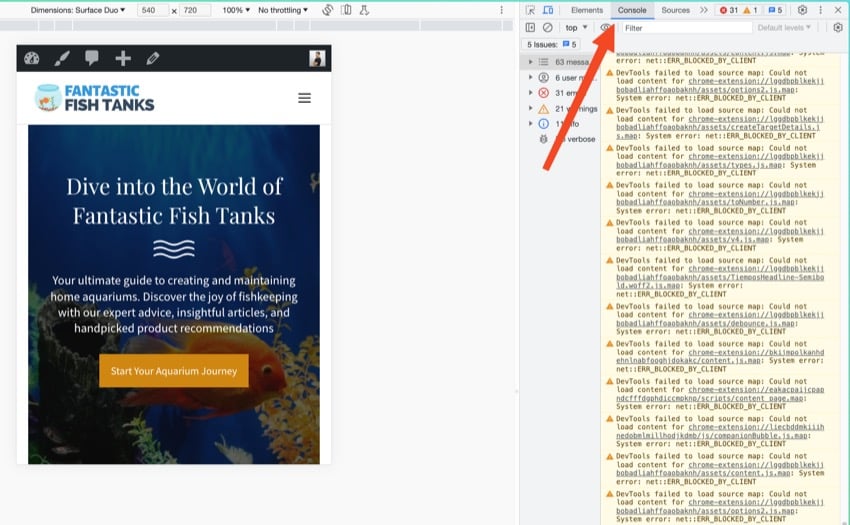Switch to the Sources tab
This screenshot has width=850, height=525.
(x=675, y=10)
